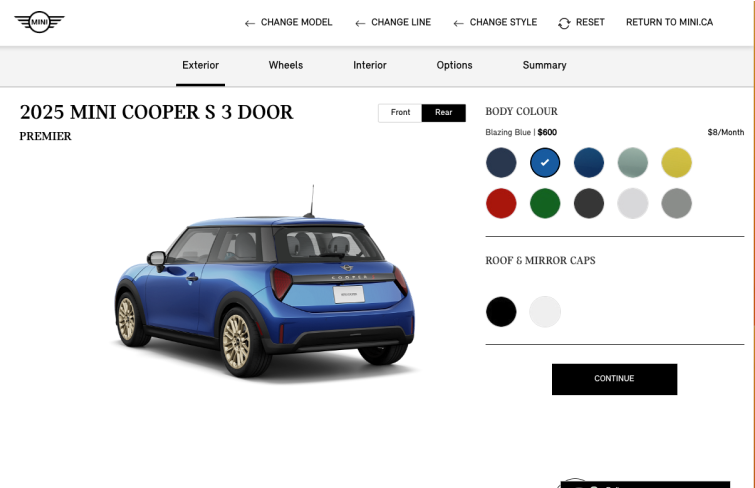The width and height of the screenshot is (755, 488).
Task: Follow the Return to MINI.CA link
Action: pos(669,22)
